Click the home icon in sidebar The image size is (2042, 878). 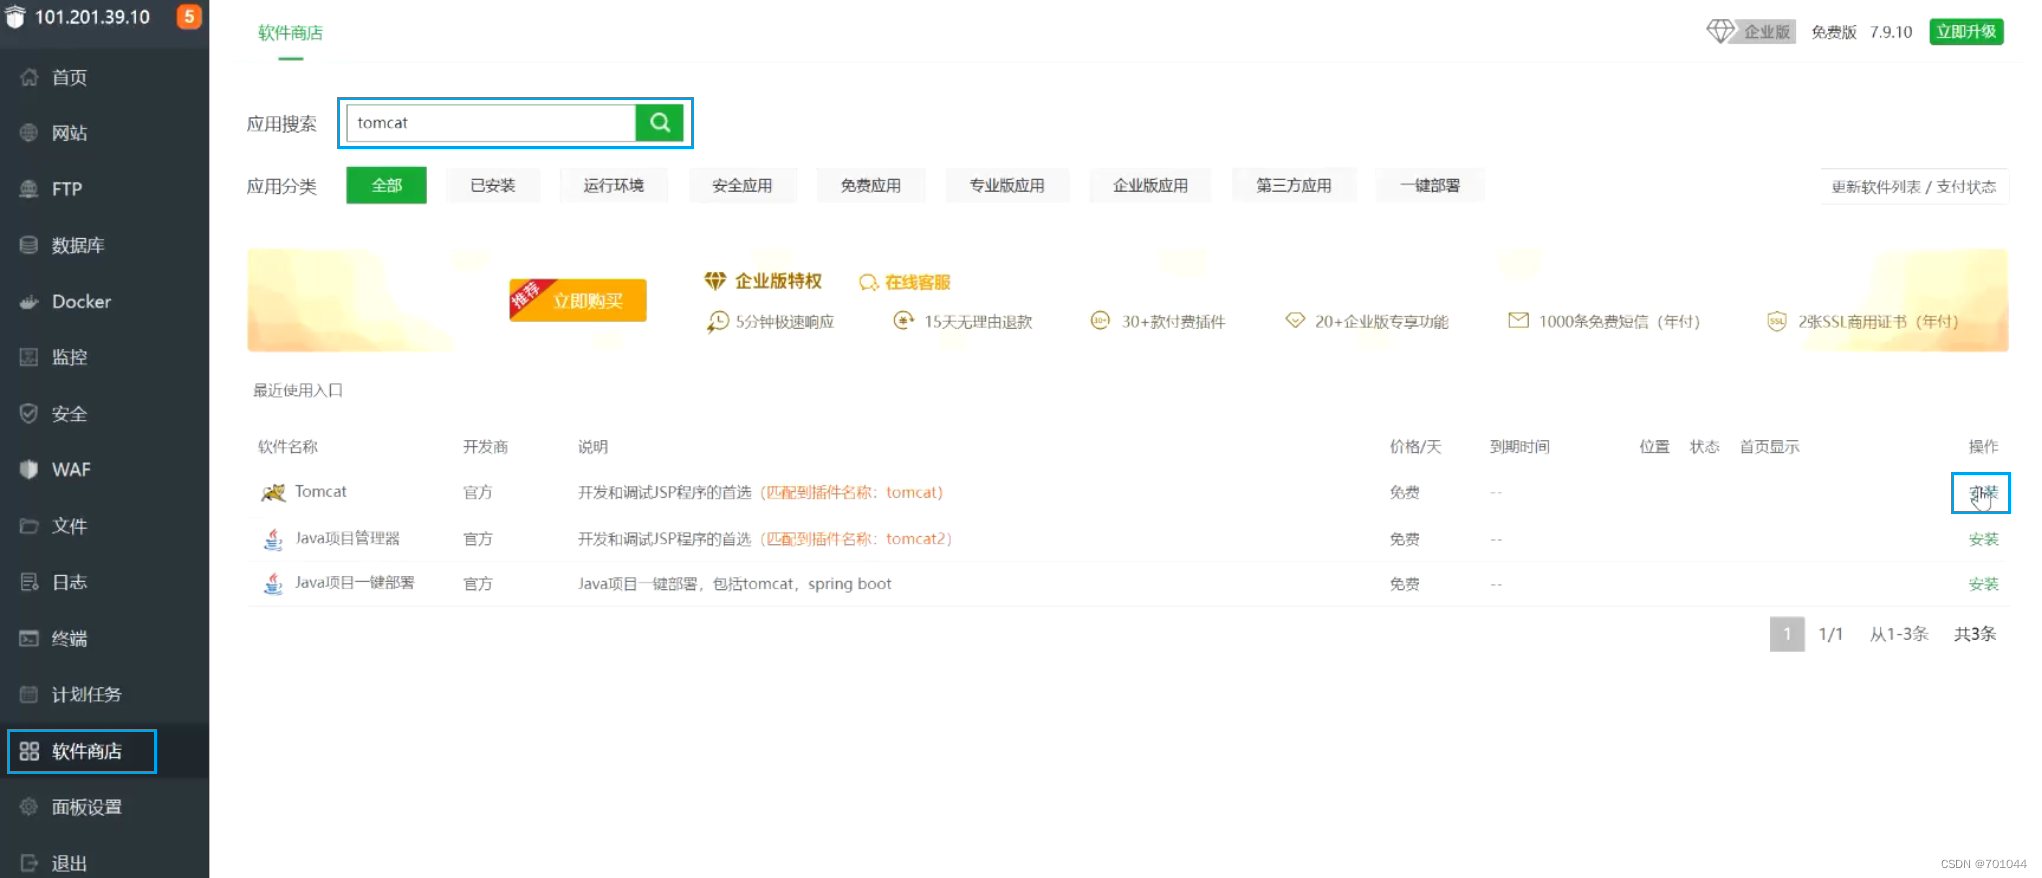click(29, 77)
